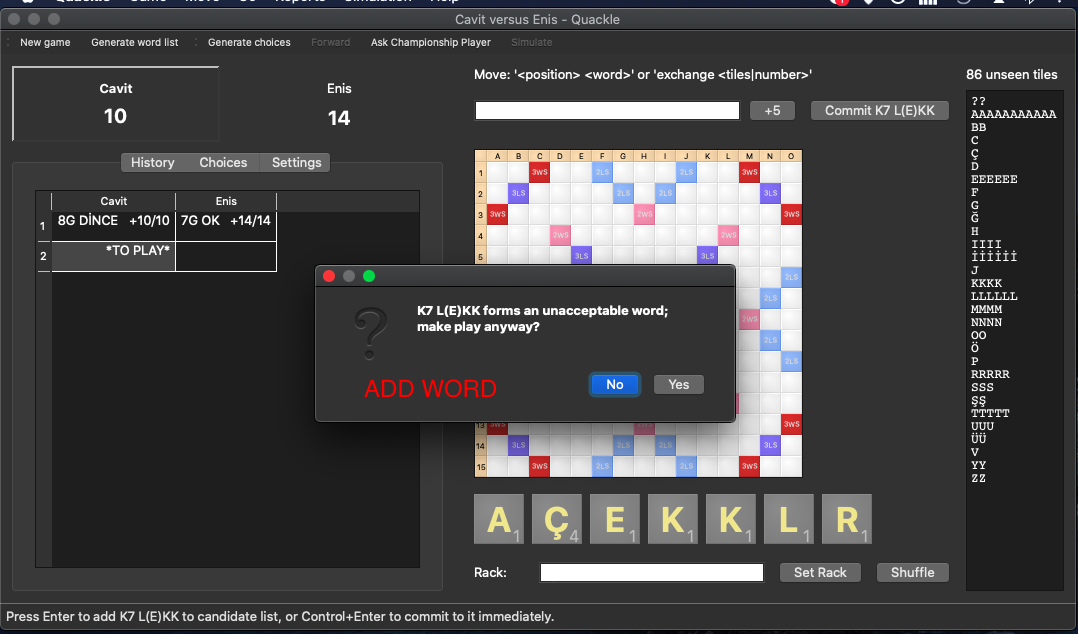Image resolution: width=1078 pixels, height=634 pixels.
Task: Click Ask Championship Player
Action: (430, 42)
